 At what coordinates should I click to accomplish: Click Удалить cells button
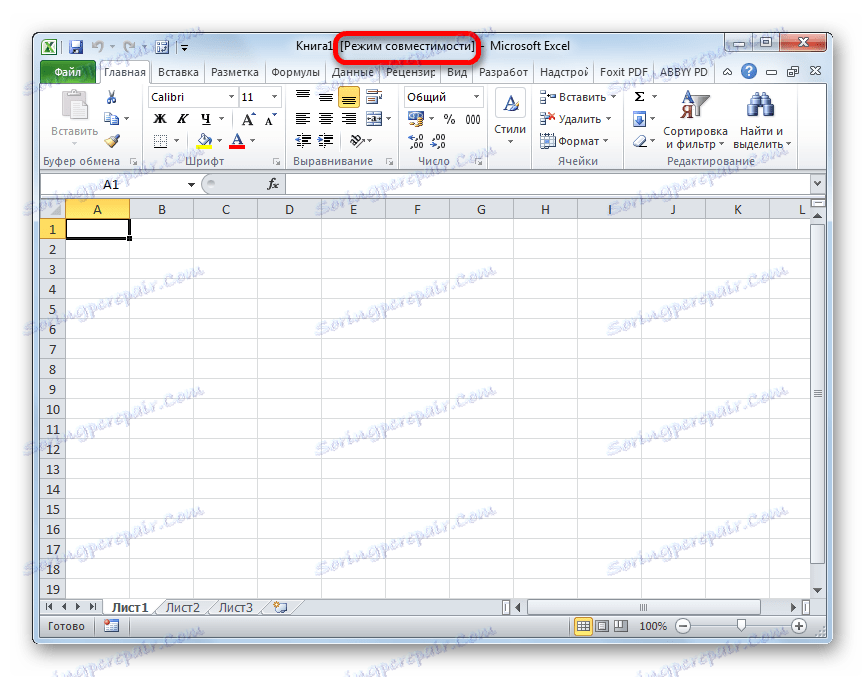575,119
